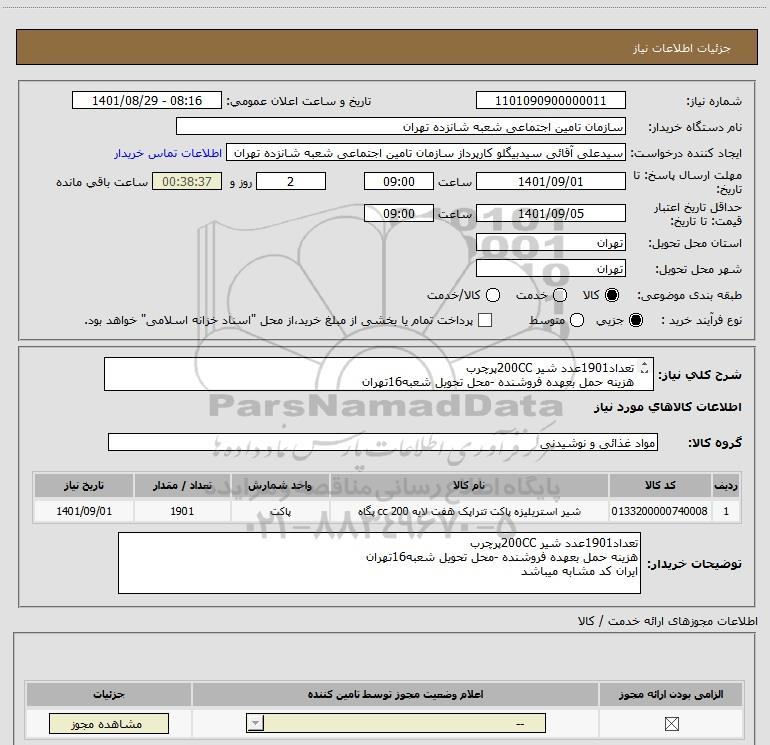Click the buyer organization name field
770x745 pixels.
[x=401, y=127]
